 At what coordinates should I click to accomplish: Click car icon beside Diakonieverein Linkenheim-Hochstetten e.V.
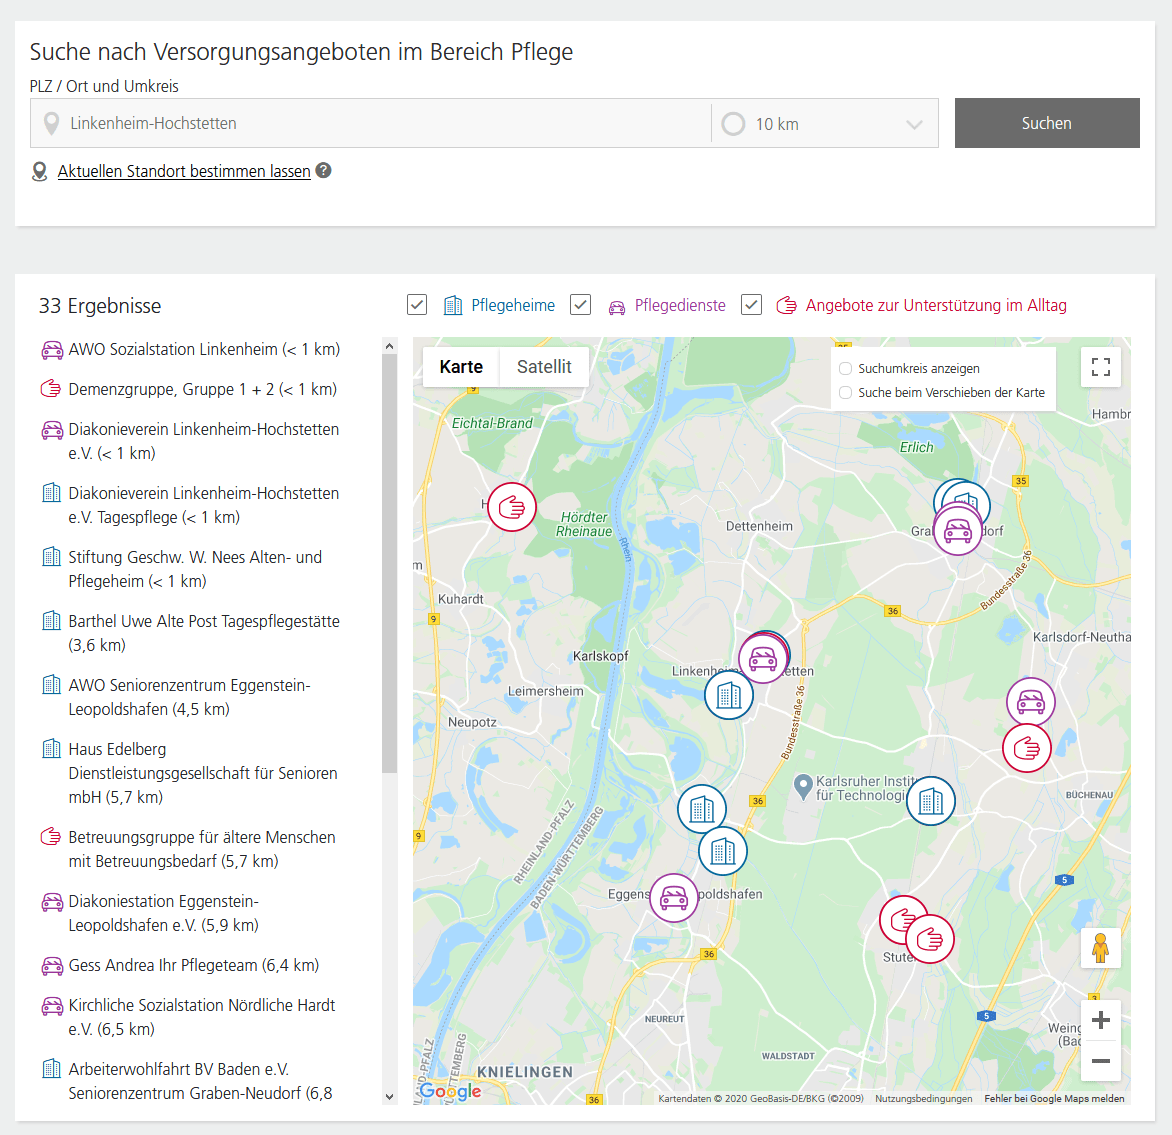tap(52, 431)
